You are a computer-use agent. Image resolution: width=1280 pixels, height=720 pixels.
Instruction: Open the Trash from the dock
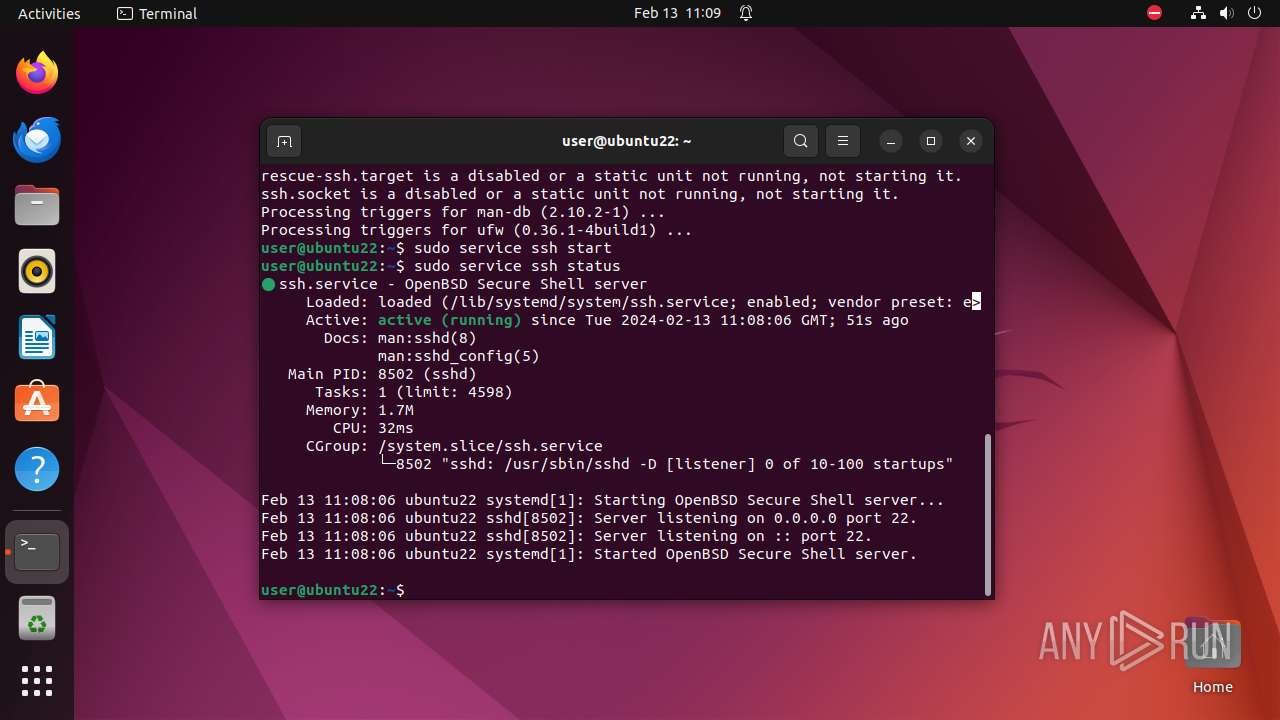tap(37, 618)
